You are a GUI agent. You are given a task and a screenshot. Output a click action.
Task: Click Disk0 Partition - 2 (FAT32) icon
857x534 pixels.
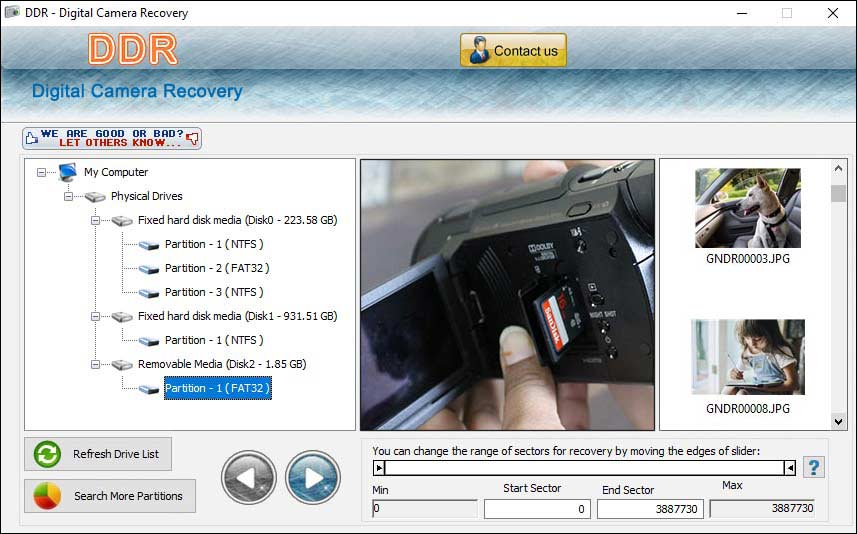coord(149,269)
